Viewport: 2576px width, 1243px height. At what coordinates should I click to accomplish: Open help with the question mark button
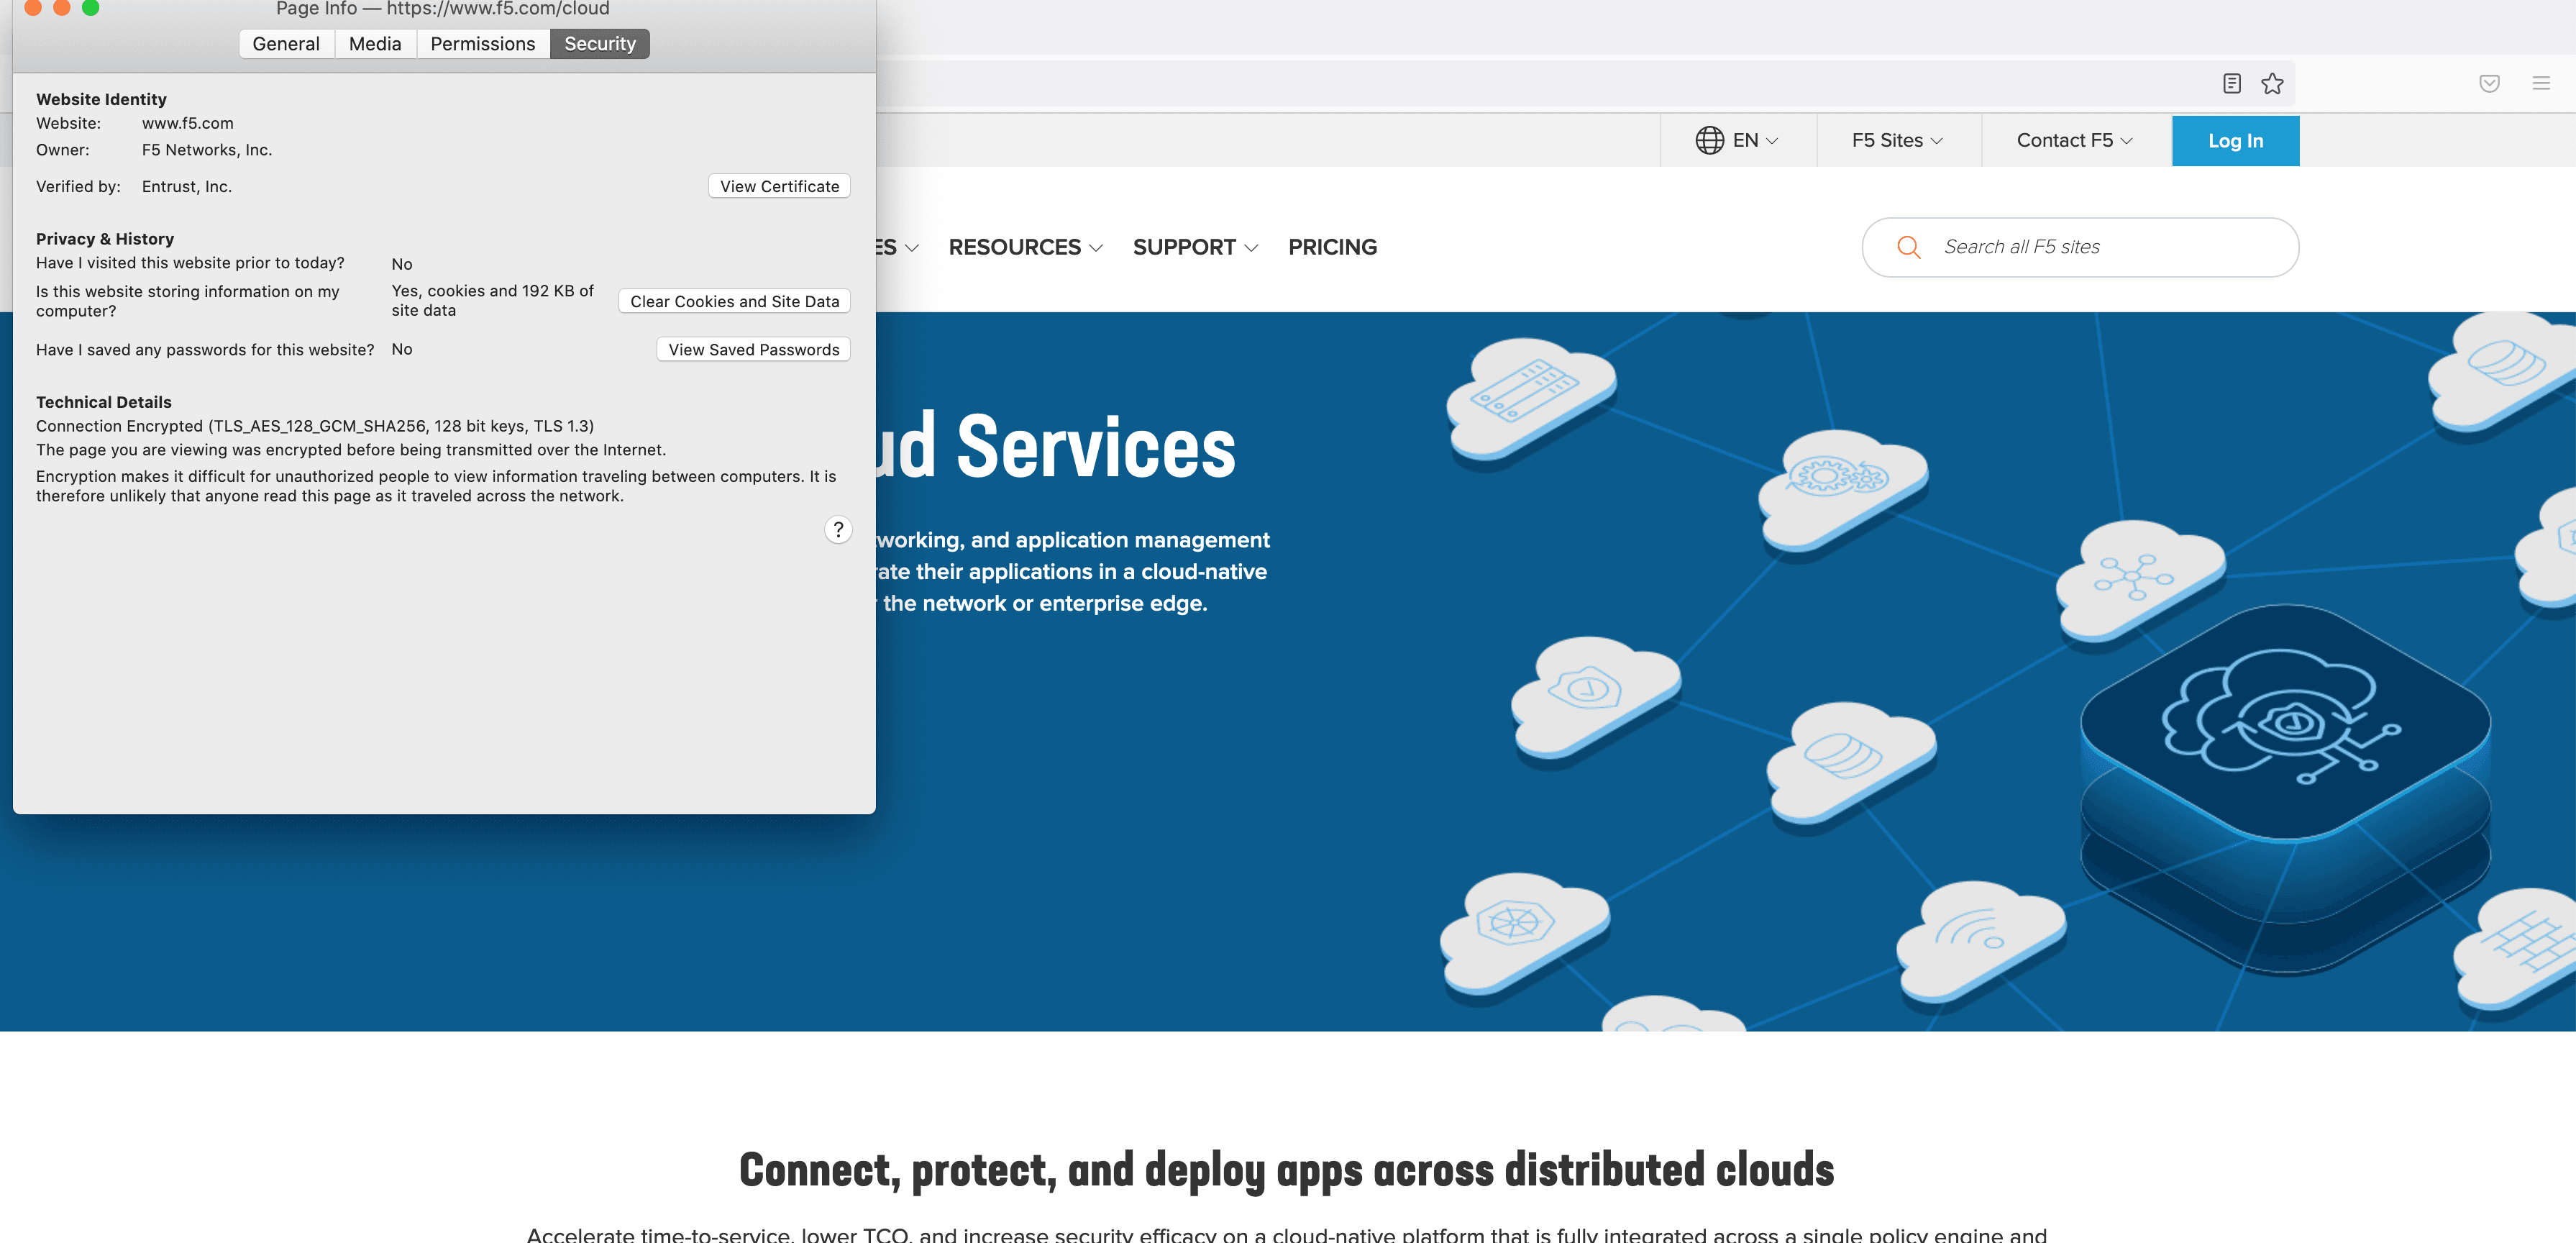pyautogui.click(x=838, y=529)
